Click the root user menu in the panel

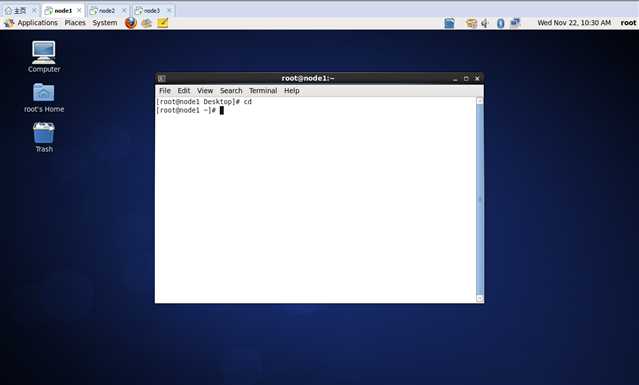pyautogui.click(x=628, y=23)
